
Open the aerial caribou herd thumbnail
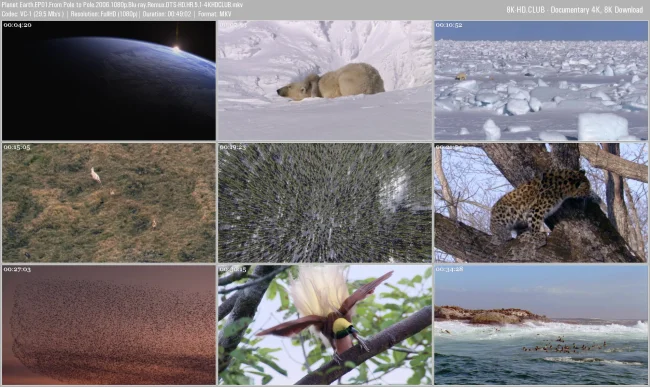pyautogui.click(x=325, y=203)
